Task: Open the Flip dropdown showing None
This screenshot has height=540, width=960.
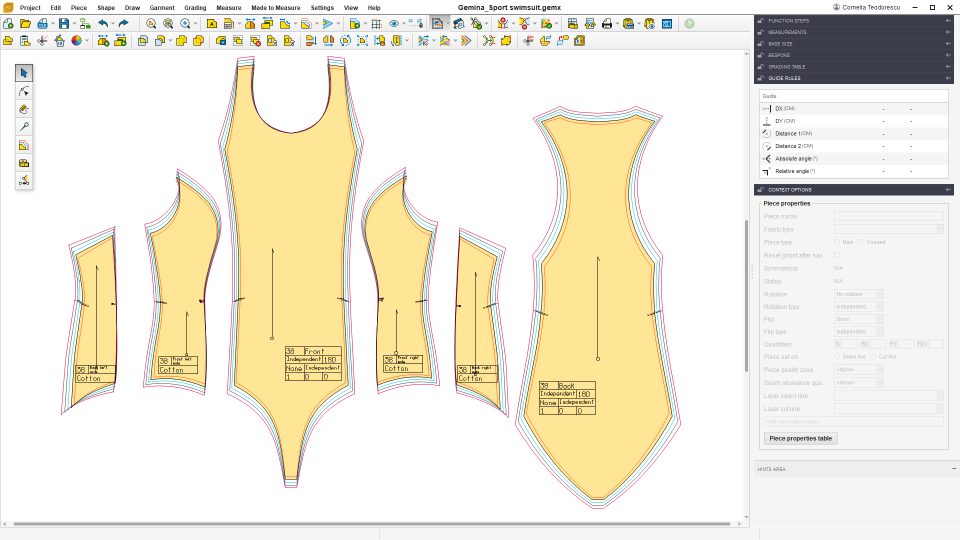Action: tap(858, 319)
